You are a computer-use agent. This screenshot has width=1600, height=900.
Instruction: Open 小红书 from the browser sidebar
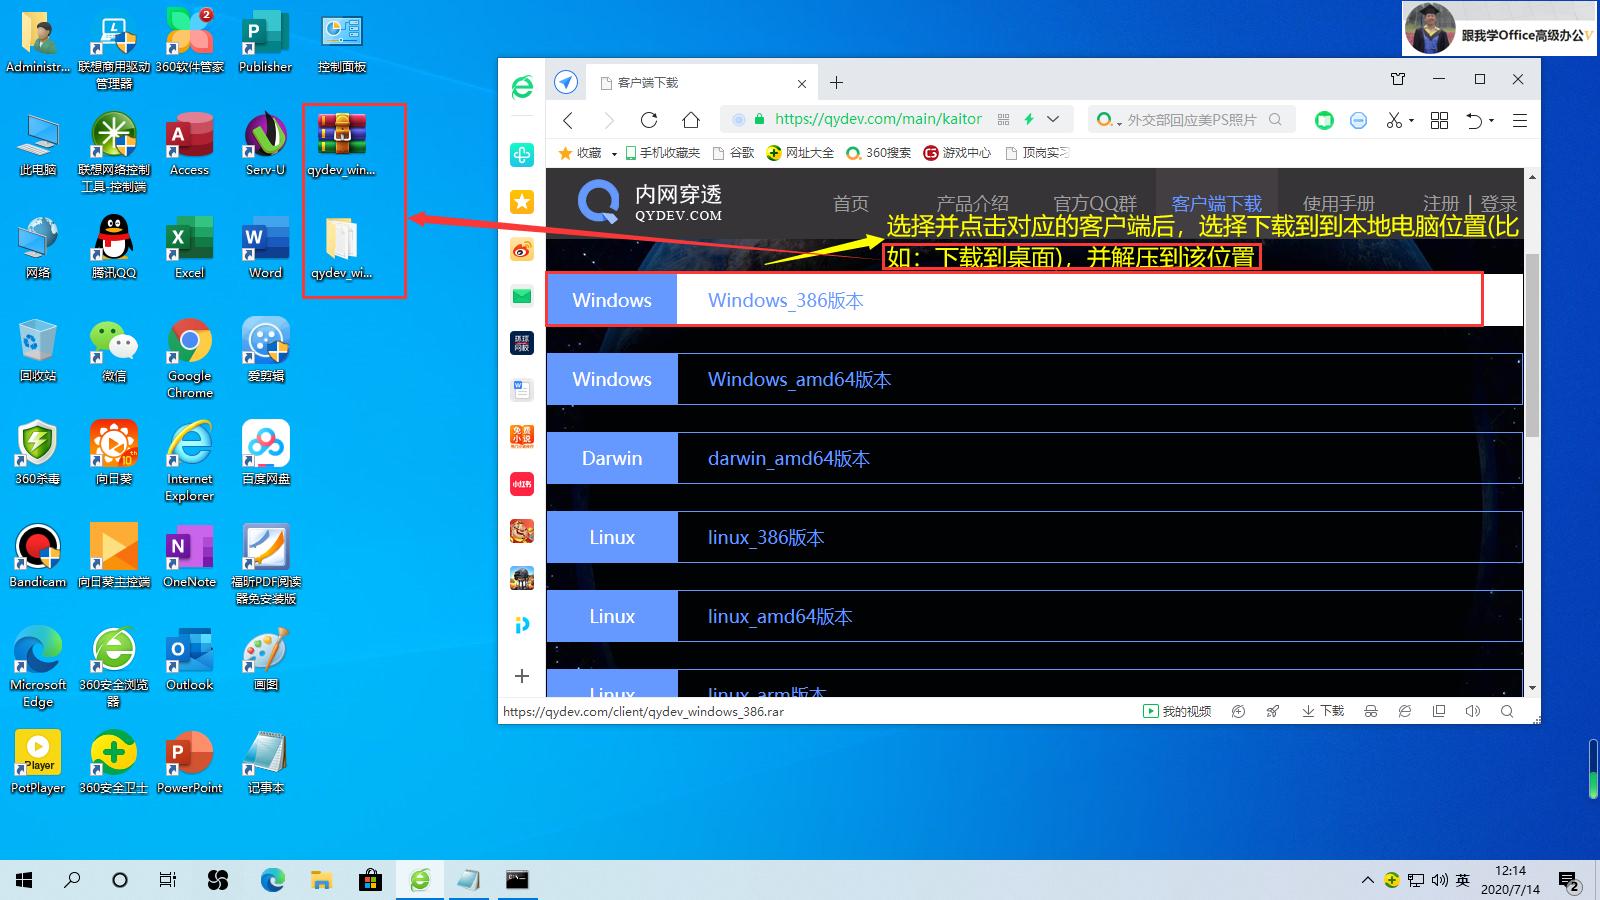(x=521, y=484)
